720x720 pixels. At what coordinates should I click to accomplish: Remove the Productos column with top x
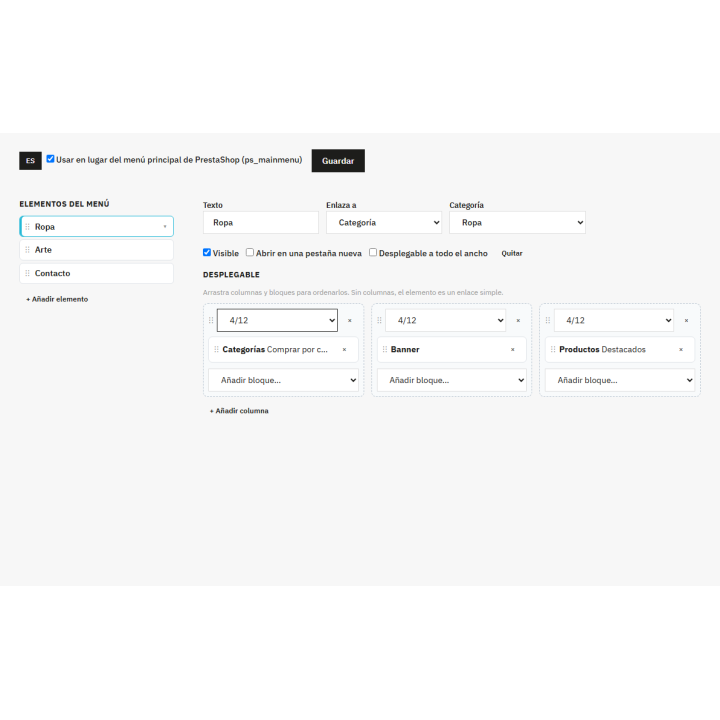click(686, 321)
